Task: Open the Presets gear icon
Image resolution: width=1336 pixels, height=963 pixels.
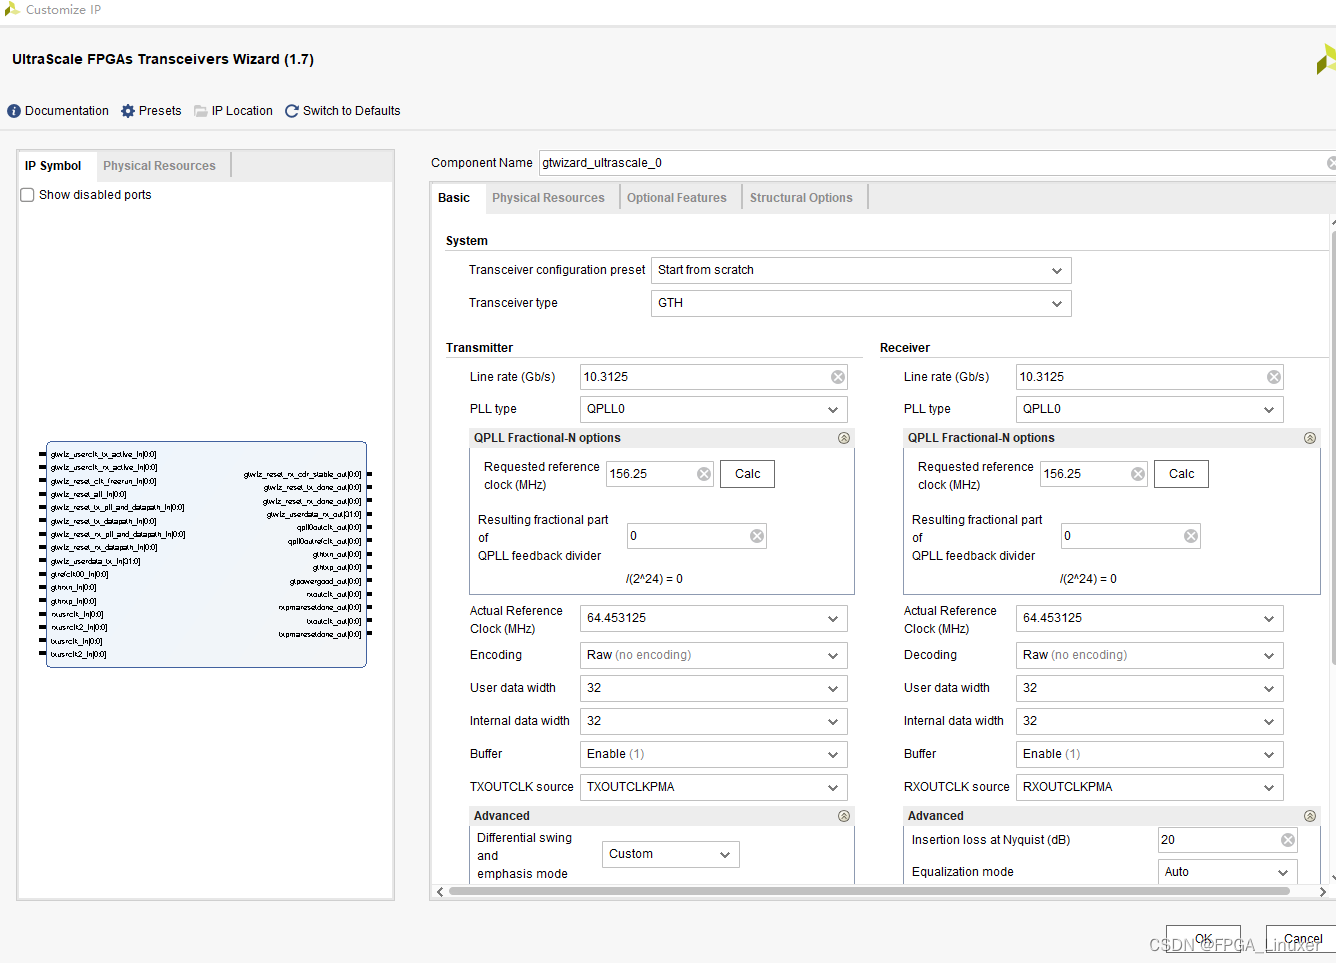Action: tap(128, 111)
